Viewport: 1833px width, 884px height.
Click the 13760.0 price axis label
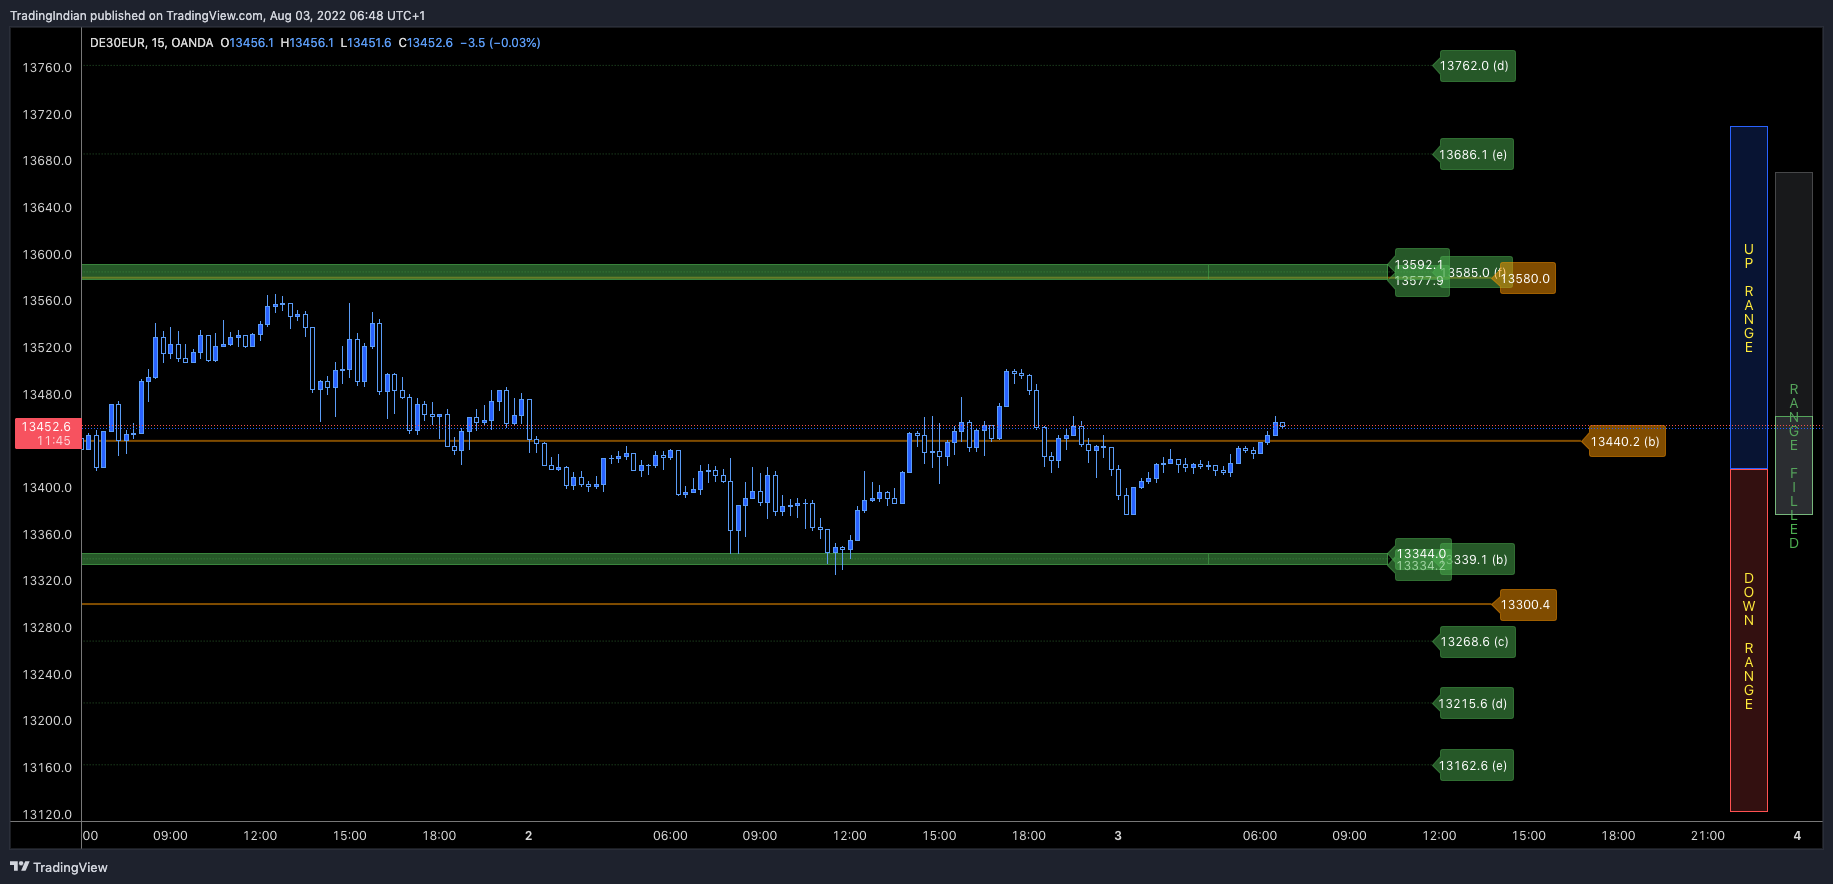click(x=47, y=67)
